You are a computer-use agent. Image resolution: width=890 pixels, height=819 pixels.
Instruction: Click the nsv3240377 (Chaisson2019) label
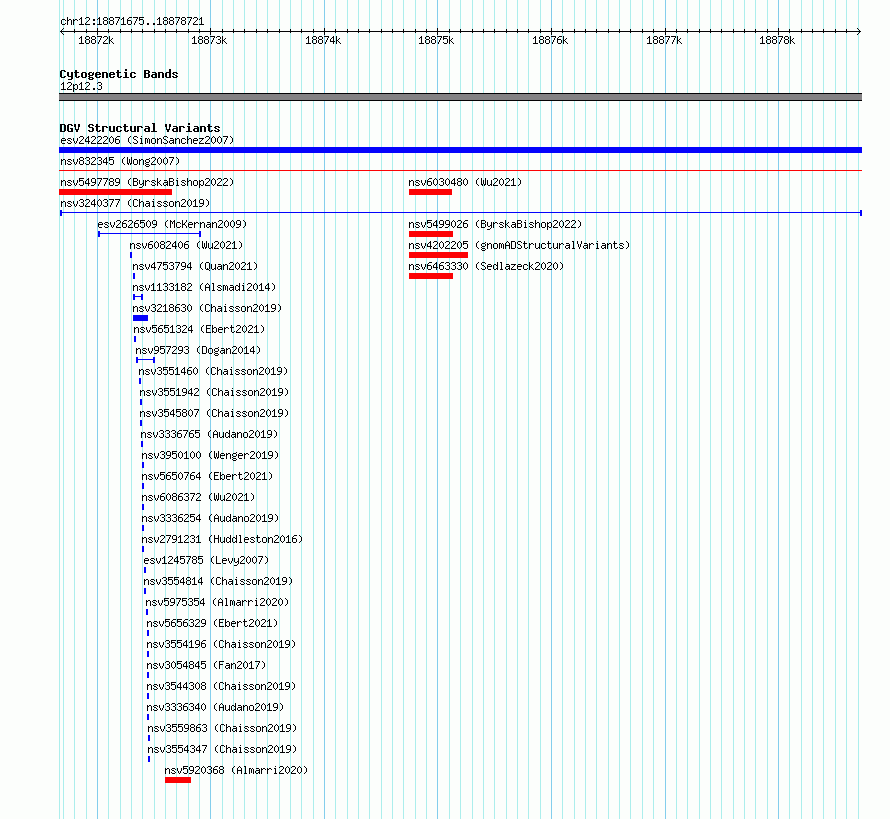click(x=135, y=203)
